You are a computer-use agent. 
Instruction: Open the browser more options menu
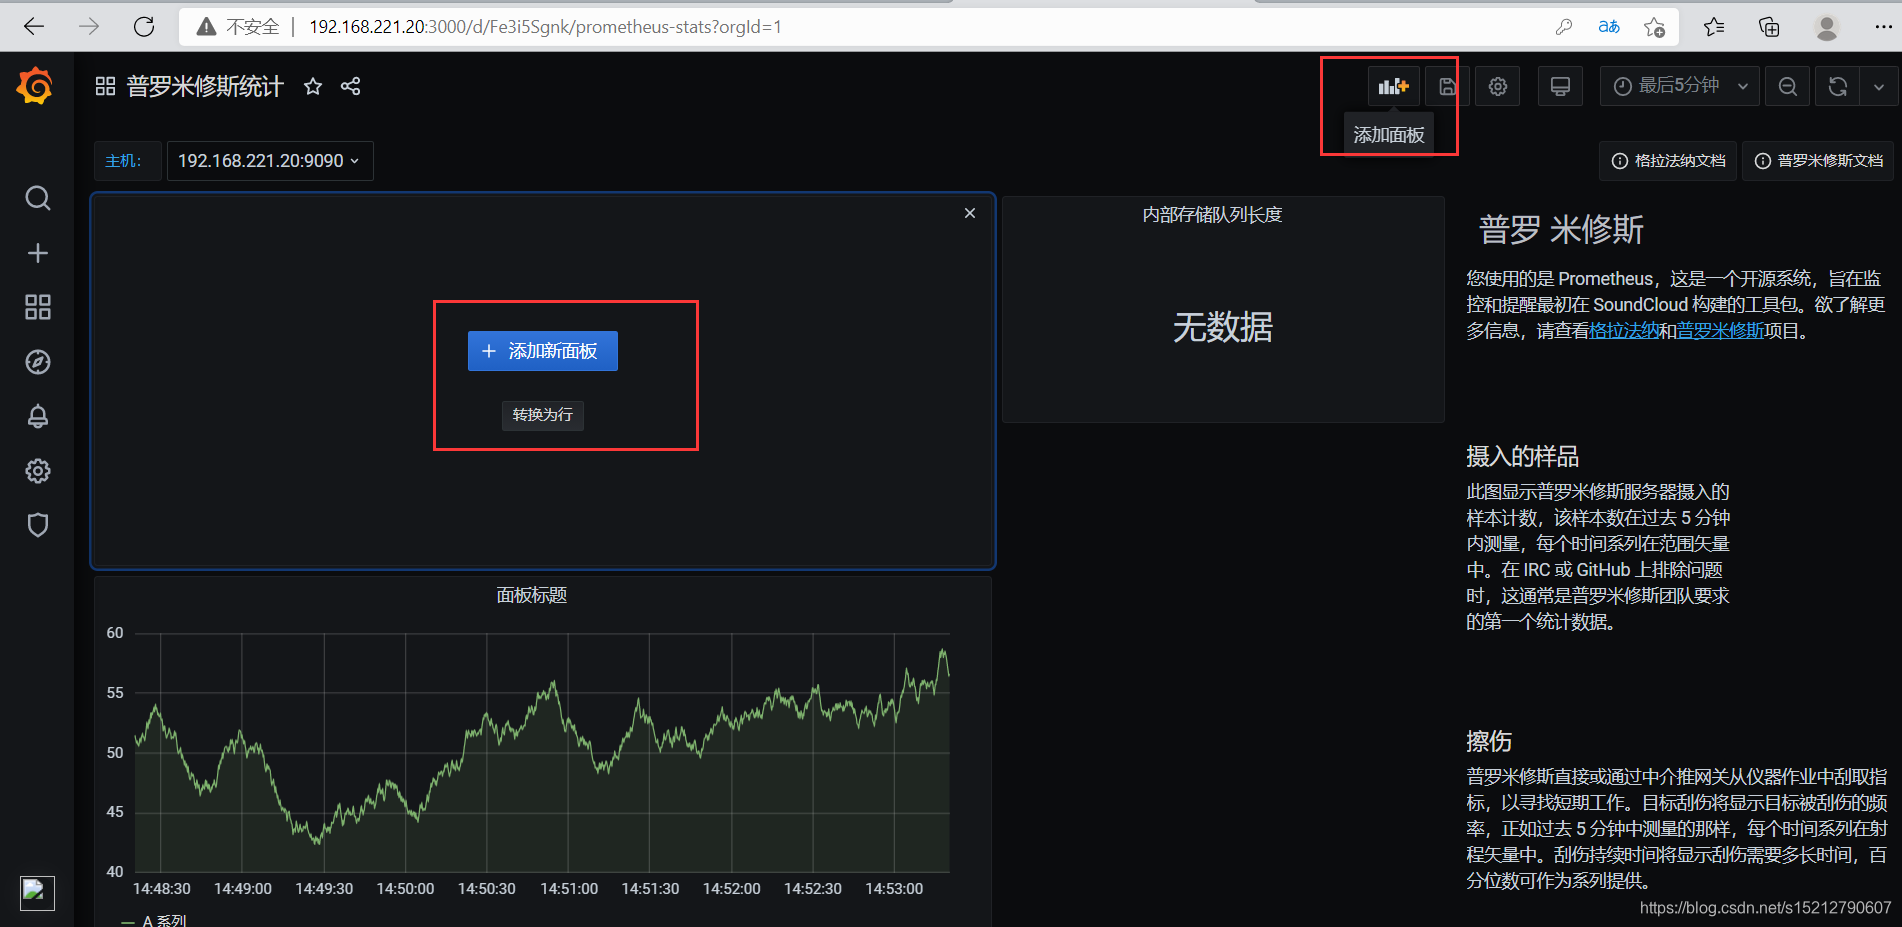1883,27
